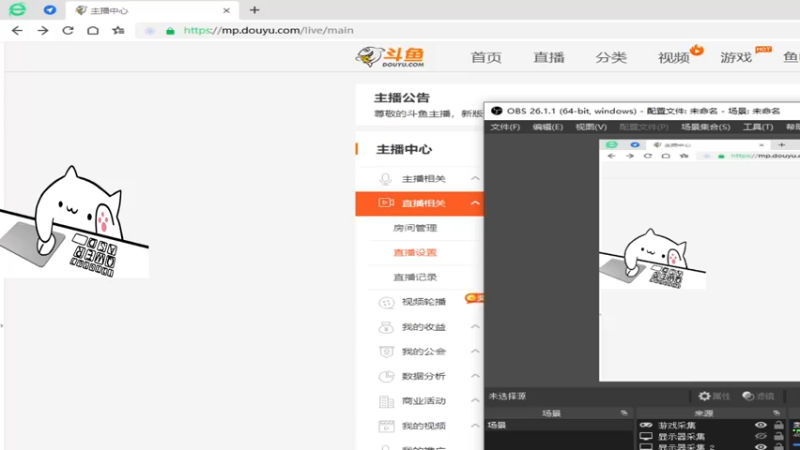Click the green 360 browser logo icon
The width and height of the screenshot is (800, 450).
[x=17, y=10]
